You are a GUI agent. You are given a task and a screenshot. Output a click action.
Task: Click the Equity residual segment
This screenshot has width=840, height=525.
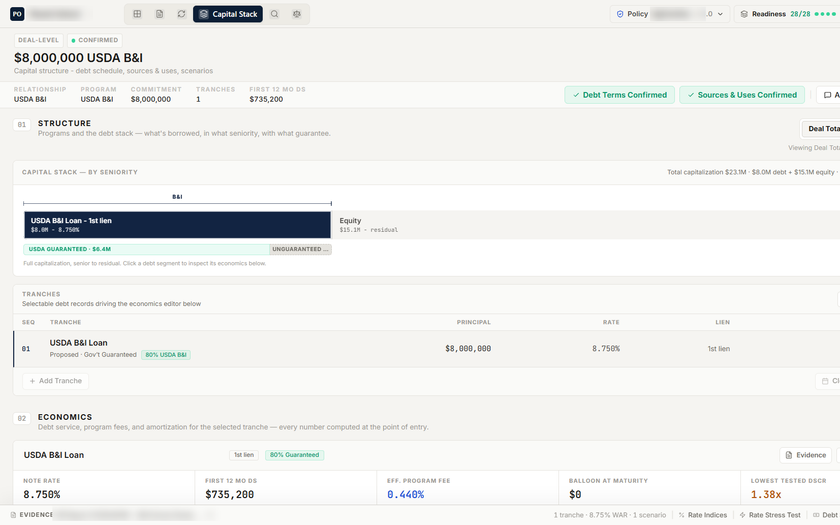pos(587,225)
